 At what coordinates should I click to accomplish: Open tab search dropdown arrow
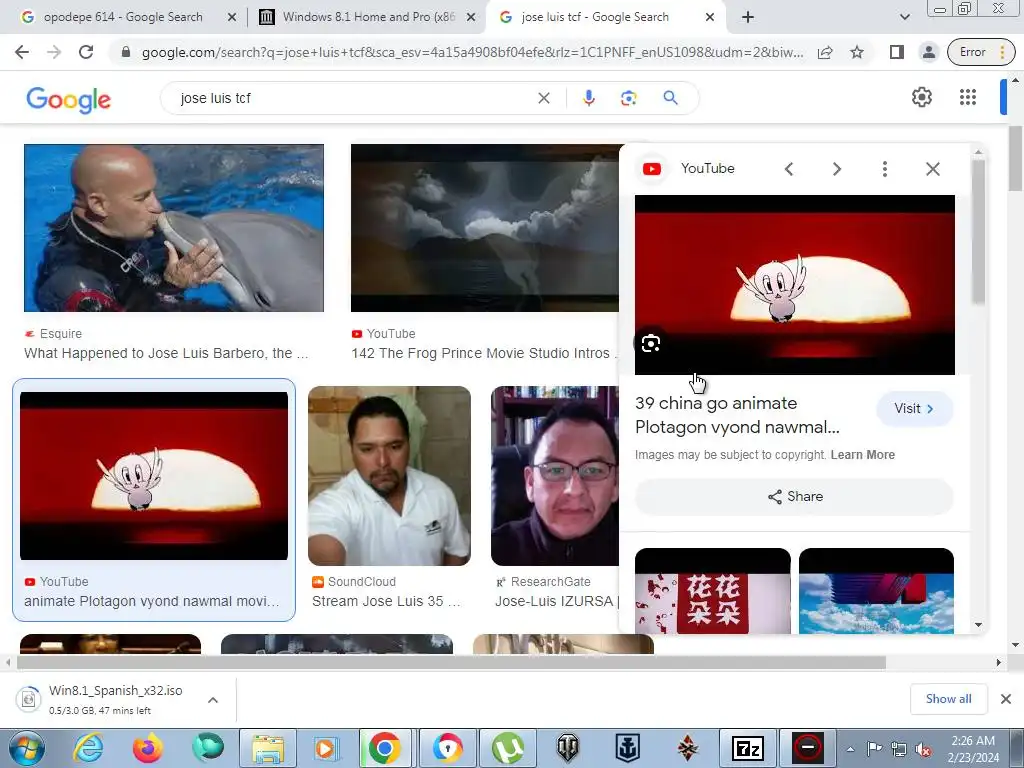[x=904, y=17]
